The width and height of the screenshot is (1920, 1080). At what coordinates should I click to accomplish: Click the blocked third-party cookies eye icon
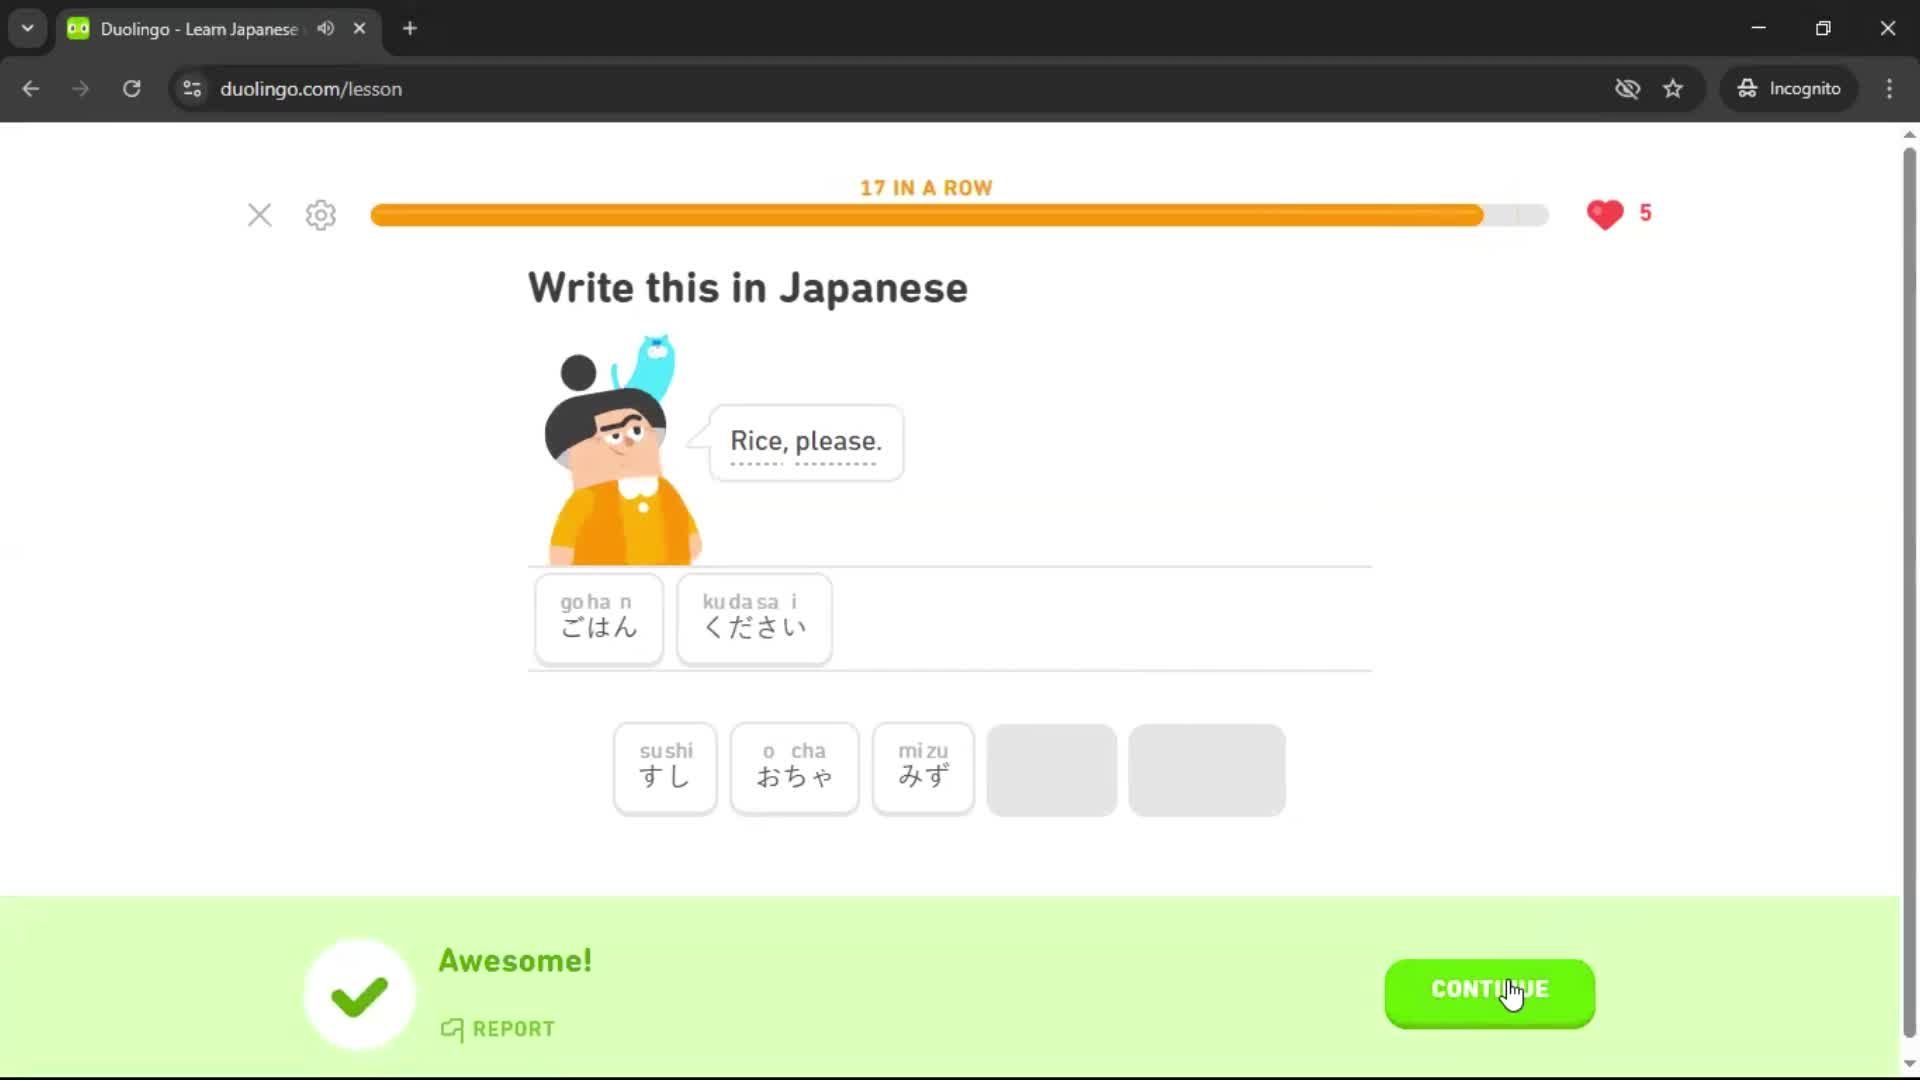1628,89
